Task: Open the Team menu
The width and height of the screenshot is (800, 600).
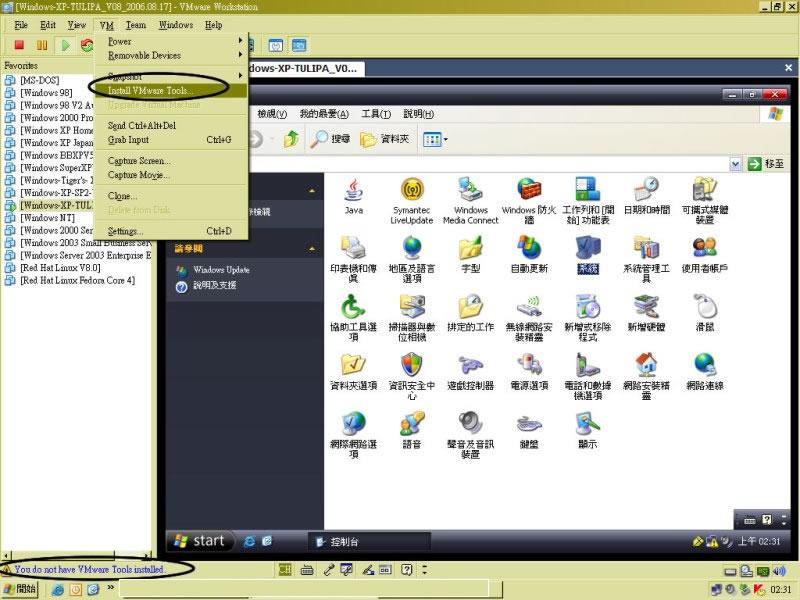Action: pyautogui.click(x=136, y=24)
